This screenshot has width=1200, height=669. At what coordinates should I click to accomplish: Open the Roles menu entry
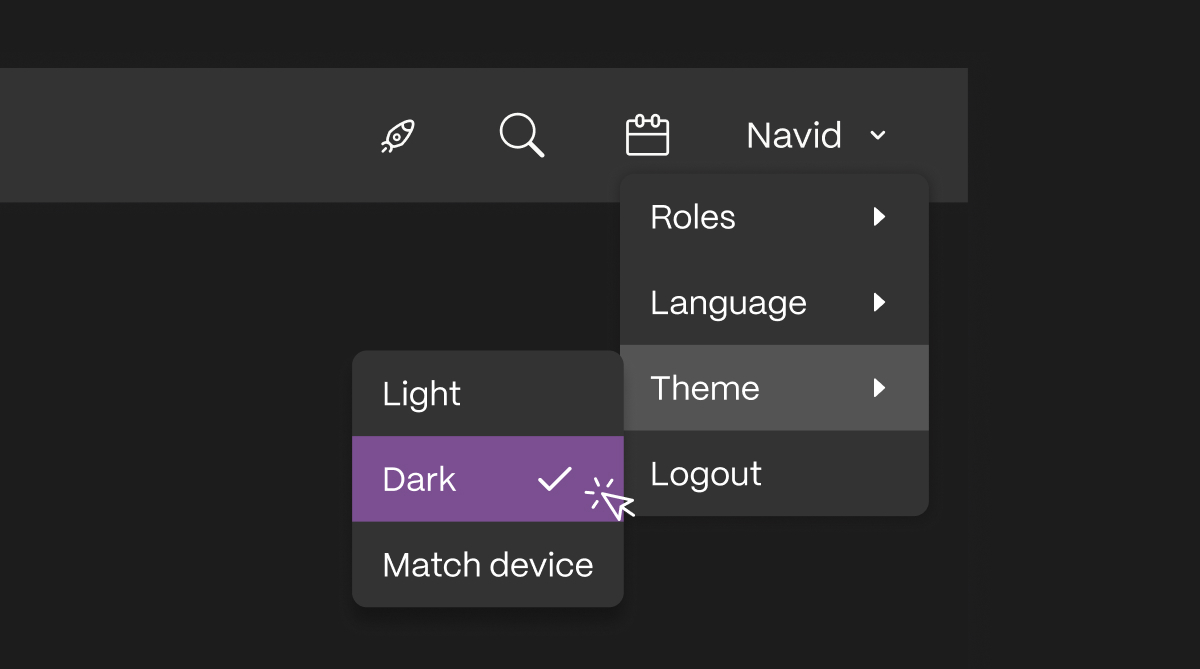pos(774,217)
